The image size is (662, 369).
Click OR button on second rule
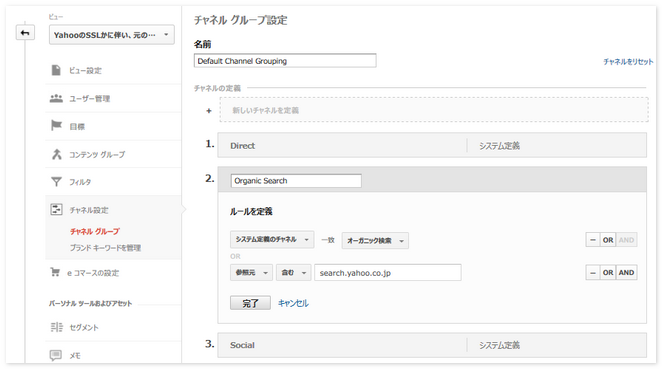point(608,273)
